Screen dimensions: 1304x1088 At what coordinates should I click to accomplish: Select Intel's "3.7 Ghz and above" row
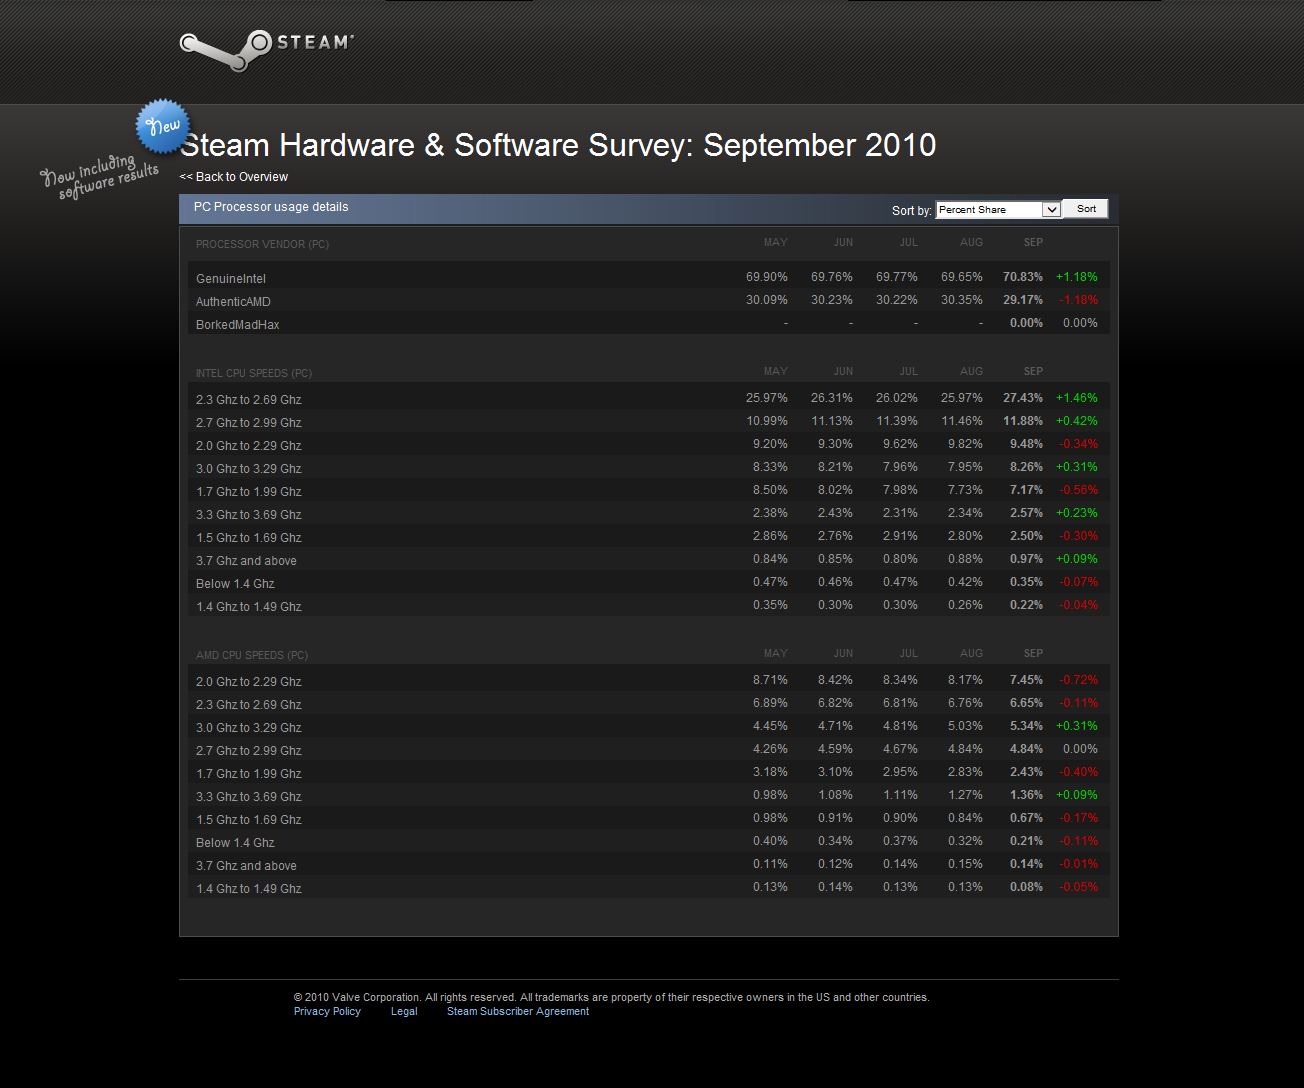click(x=246, y=561)
